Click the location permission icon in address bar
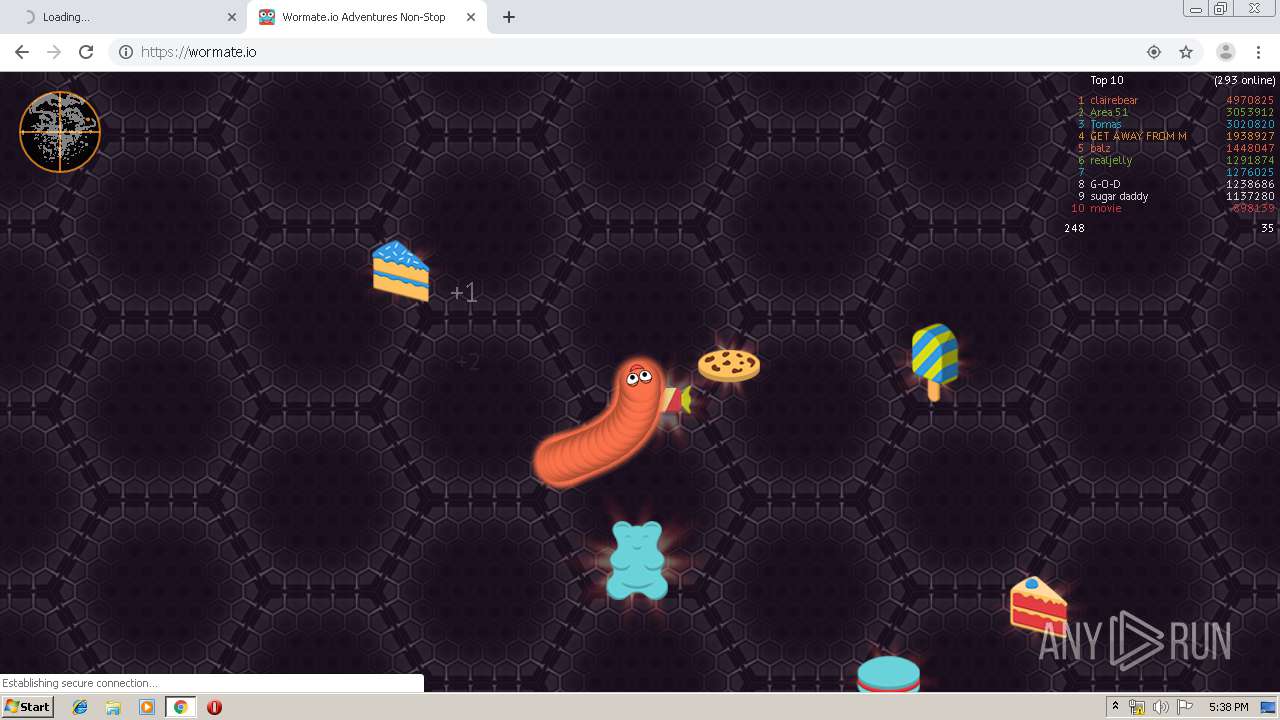This screenshot has height=720, width=1280. 1154,52
